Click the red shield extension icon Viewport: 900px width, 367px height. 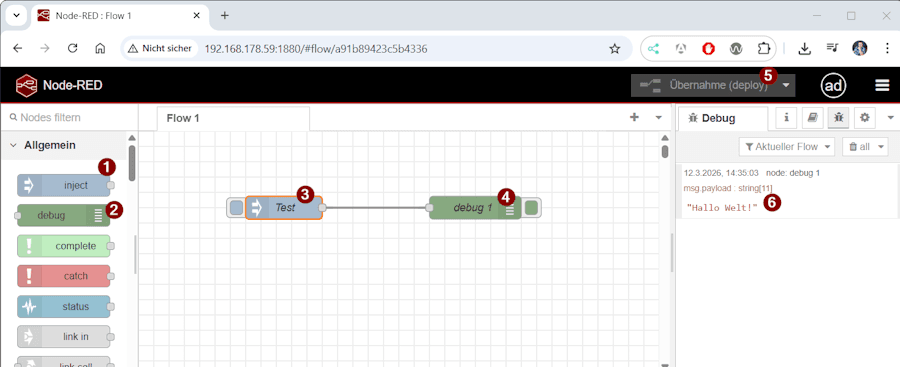tap(709, 49)
